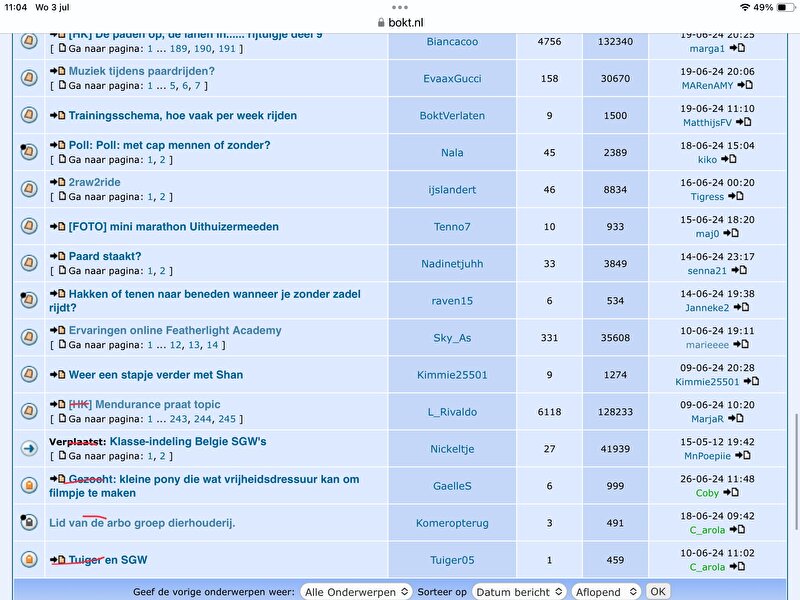Click the three-dot multitasking control at top

(x=399, y=7)
